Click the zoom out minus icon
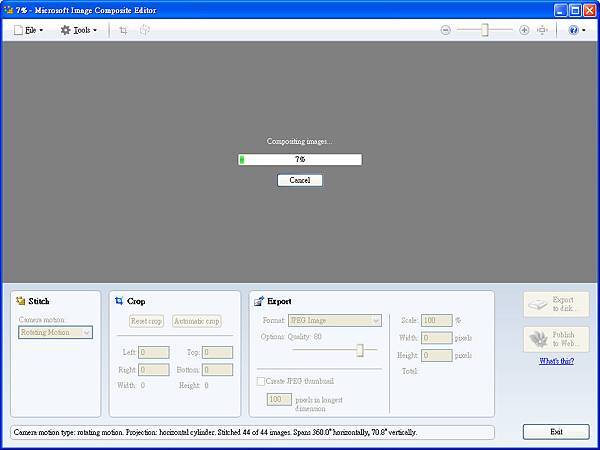This screenshot has width=600, height=450. (x=445, y=30)
